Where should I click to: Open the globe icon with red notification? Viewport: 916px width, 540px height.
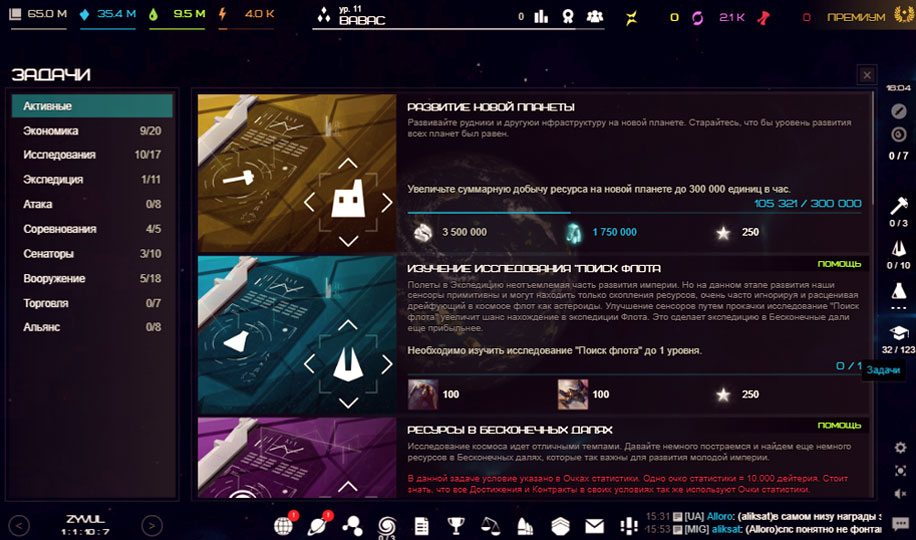click(283, 525)
